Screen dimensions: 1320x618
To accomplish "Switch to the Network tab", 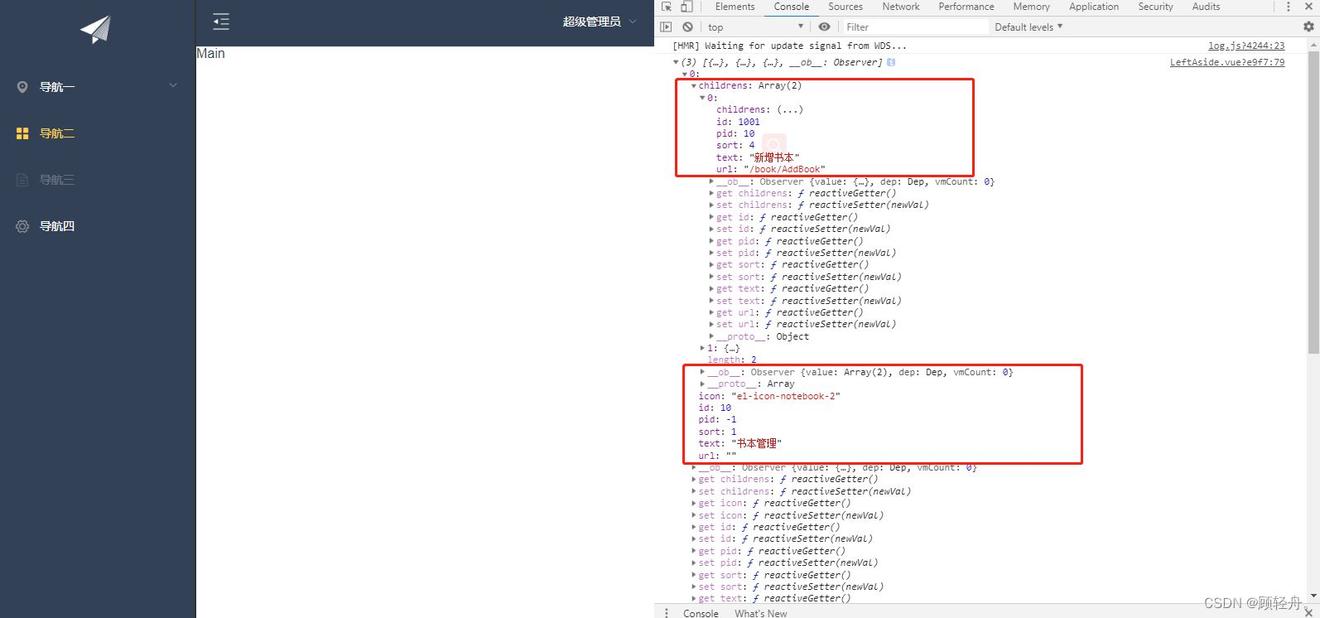I will tap(900, 7).
